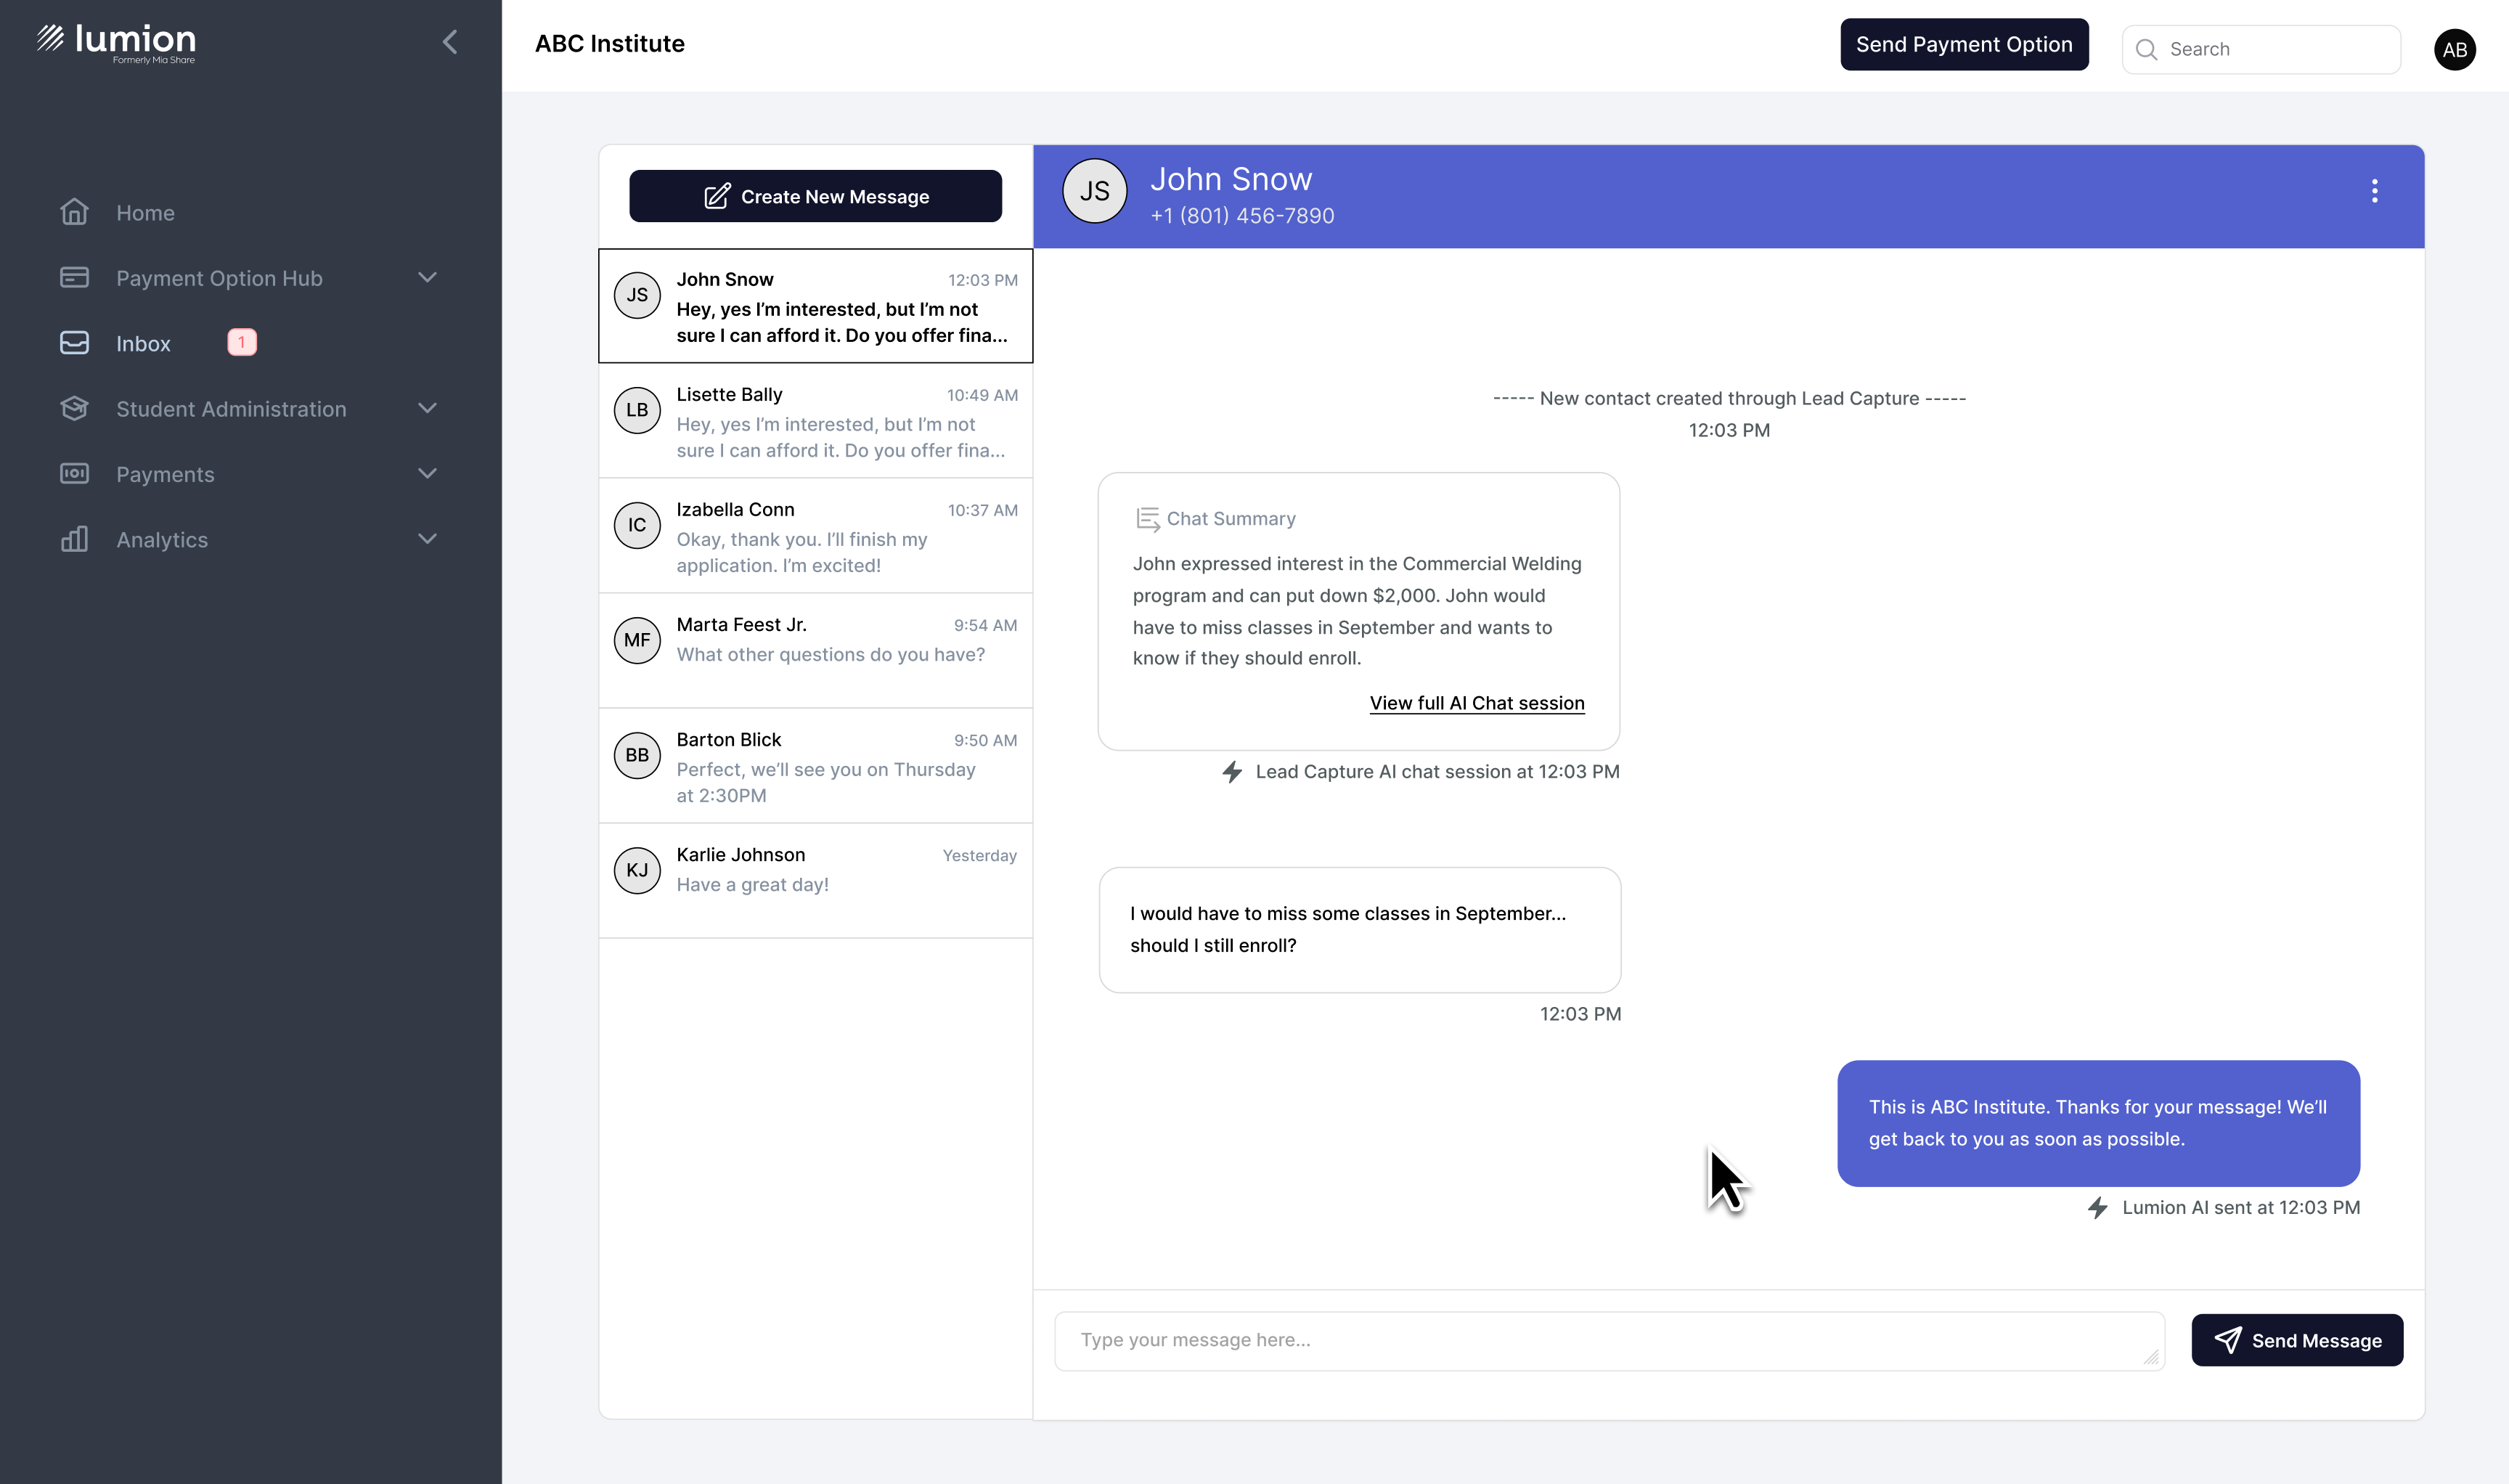Open Barton Blick conversation
The height and width of the screenshot is (1484, 2509).
(815, 765)
